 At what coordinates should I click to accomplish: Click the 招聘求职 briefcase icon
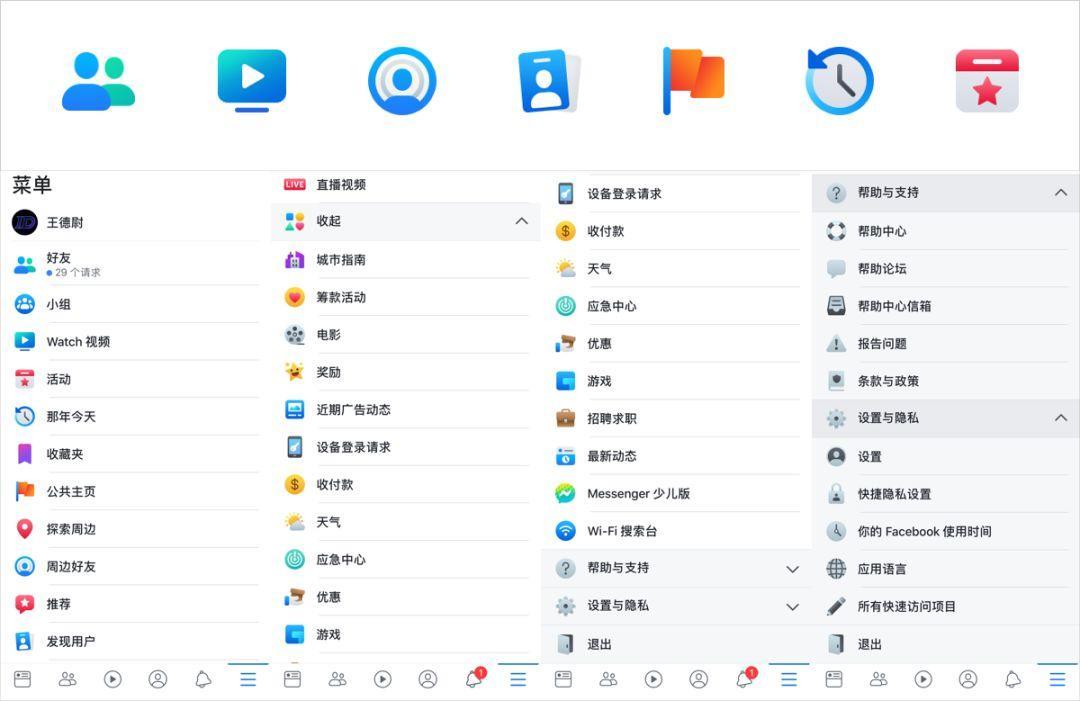tap(566, 419)
